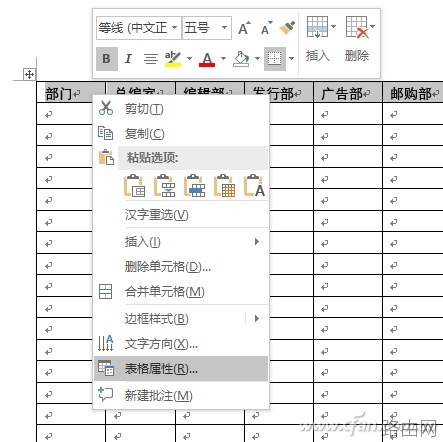443x442 pixels.
Task: Click the merge cells icon
Action: pos(106,291)
